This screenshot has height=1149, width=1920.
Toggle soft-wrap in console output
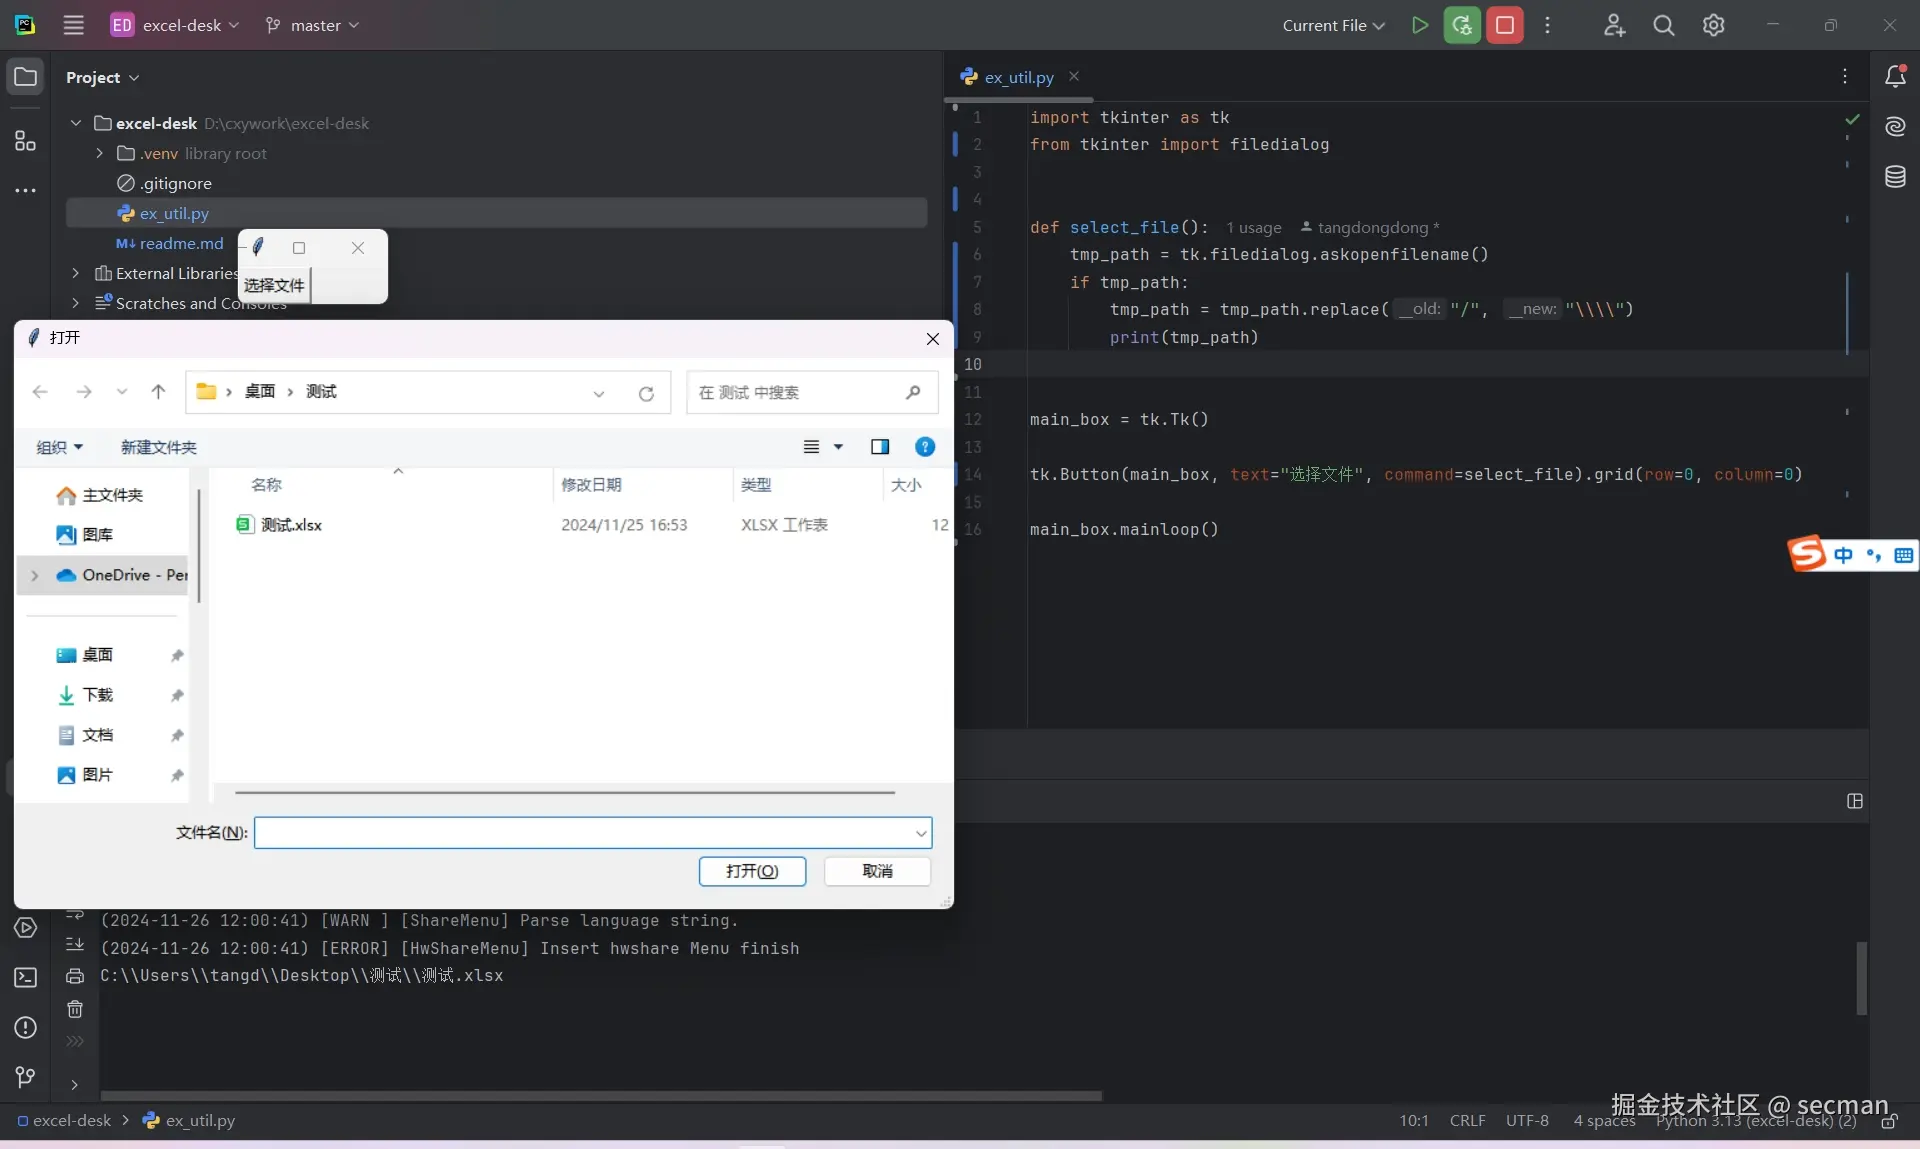click(x=75, y=914)
